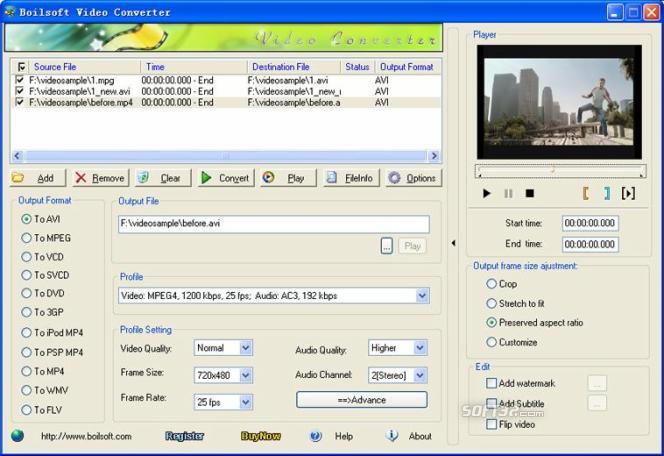The height and width of the screenshot is (456, 664).
Task: Stop playback with the square stop icon
Action: (529, 193)
